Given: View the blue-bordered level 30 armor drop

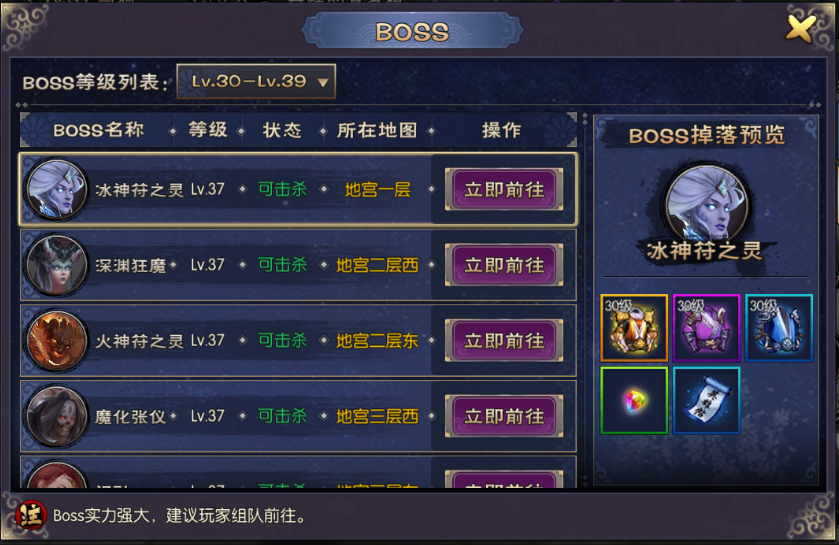Looking at the screenshot, I should 779,327.
